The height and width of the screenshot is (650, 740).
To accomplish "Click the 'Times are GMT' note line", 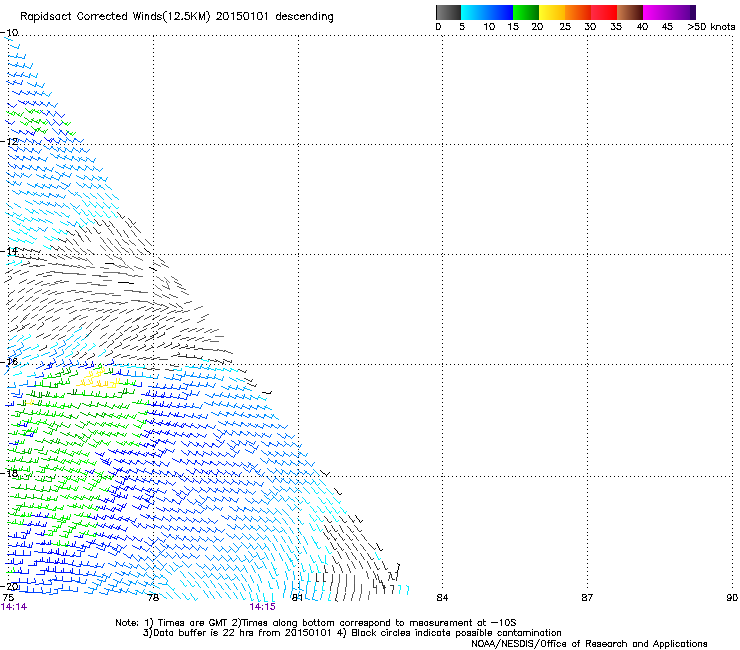I will pos(316,623).
